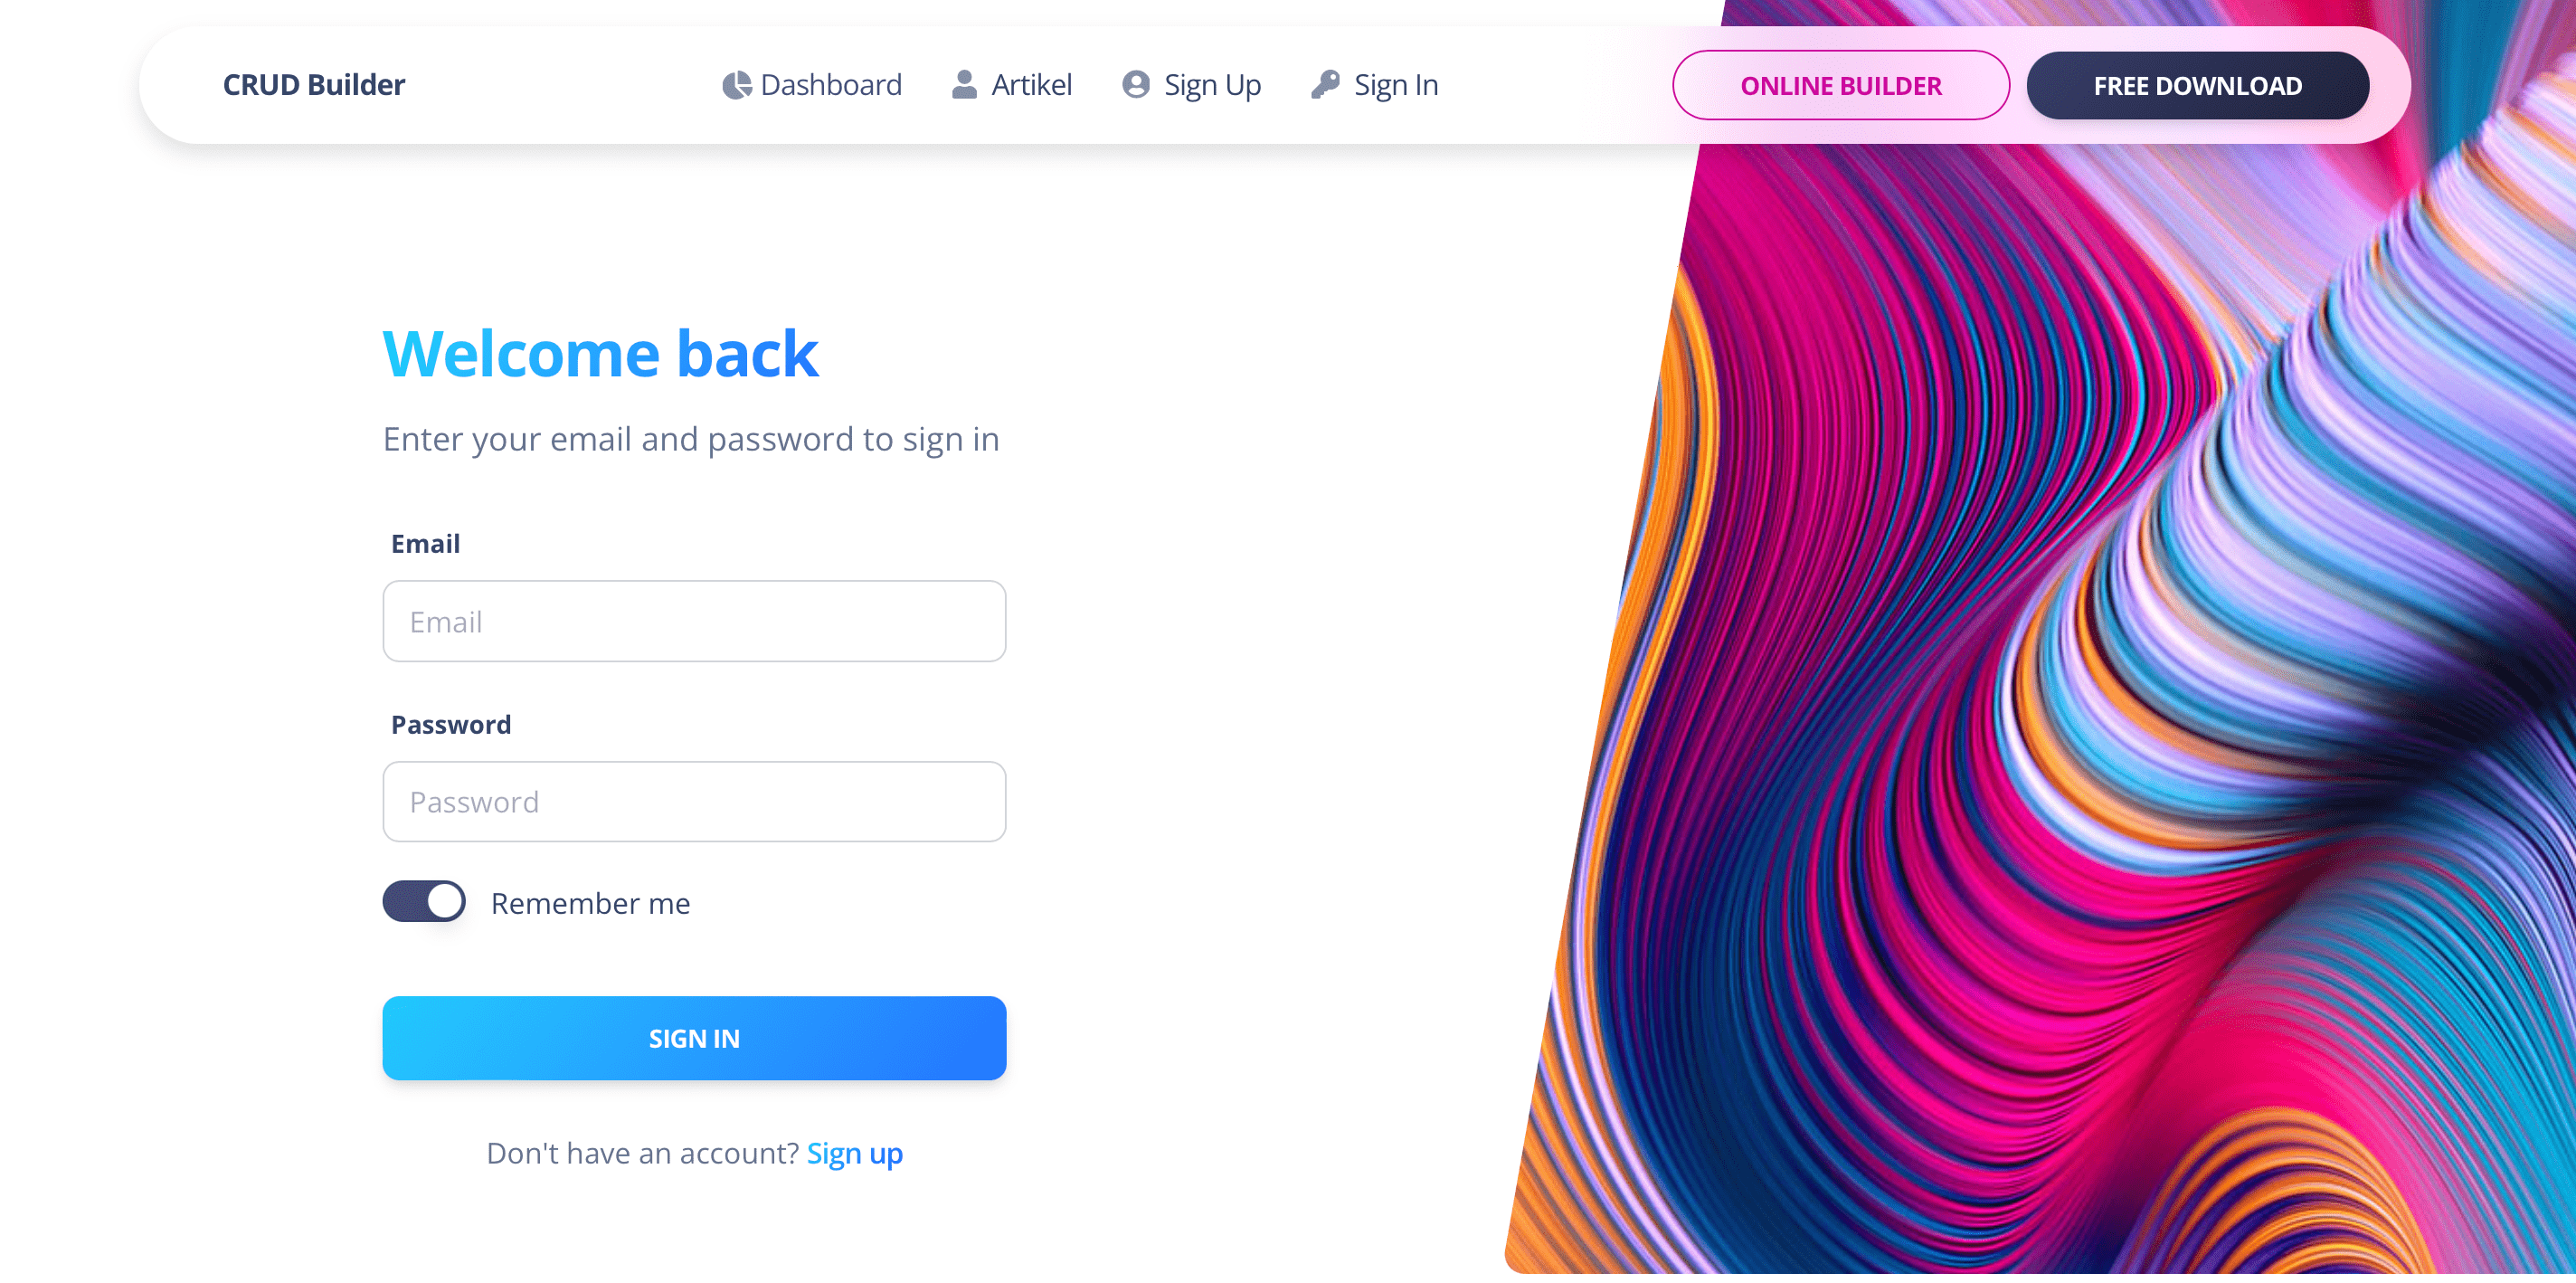
Task: Select Sign In in the navigation bar
Action: pyautogui.click(x=1395, y=85)
